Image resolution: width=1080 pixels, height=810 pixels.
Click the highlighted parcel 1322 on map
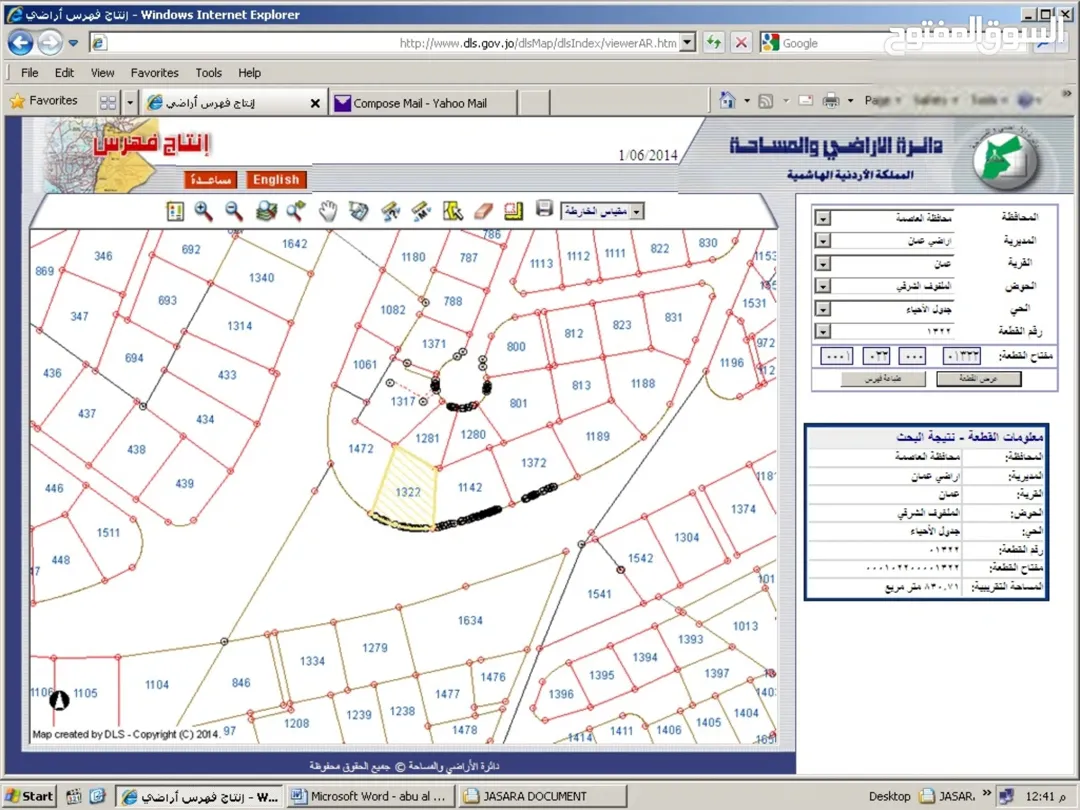pyautogui.click(x=408, y=492)
